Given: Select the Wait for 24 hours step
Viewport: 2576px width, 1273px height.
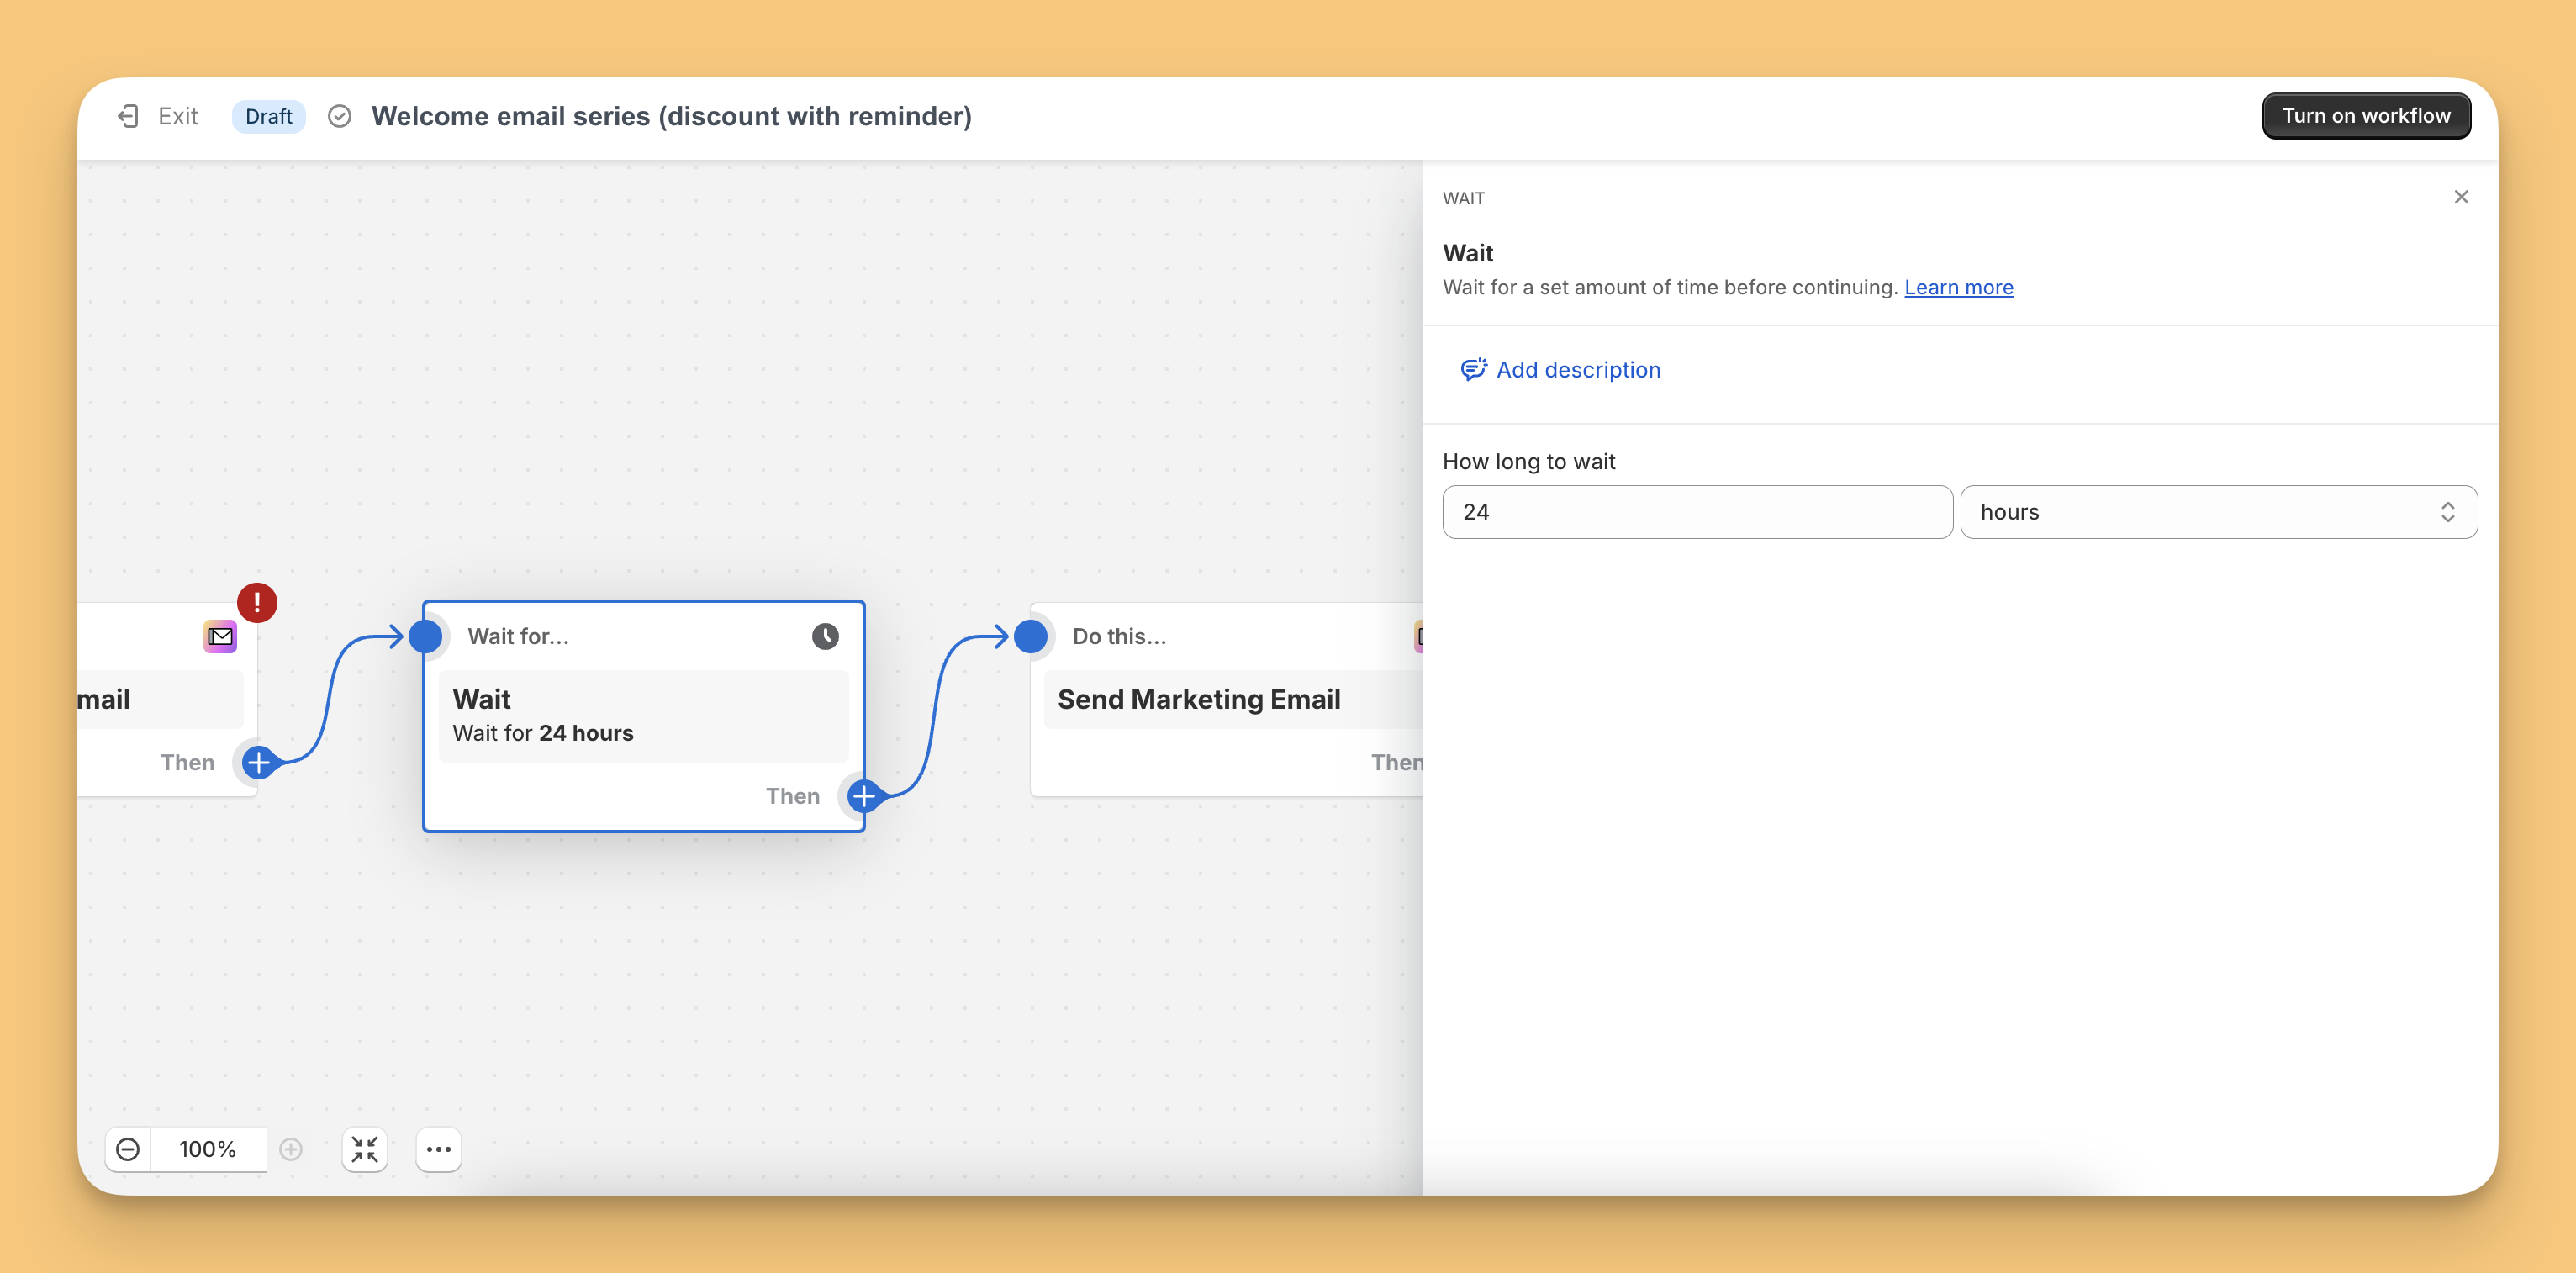Looking at the screenshot, I should 643,716.
